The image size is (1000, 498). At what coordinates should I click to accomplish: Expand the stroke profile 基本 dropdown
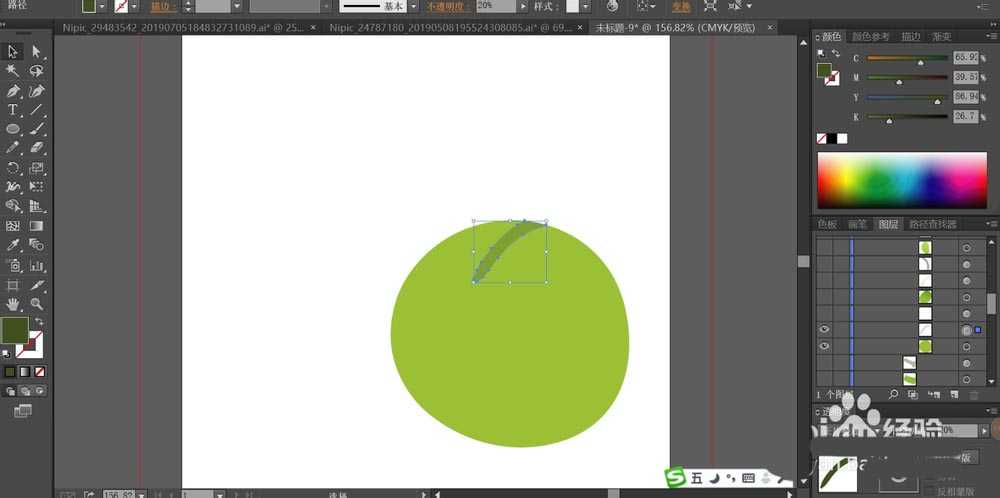tap(410, 6)
